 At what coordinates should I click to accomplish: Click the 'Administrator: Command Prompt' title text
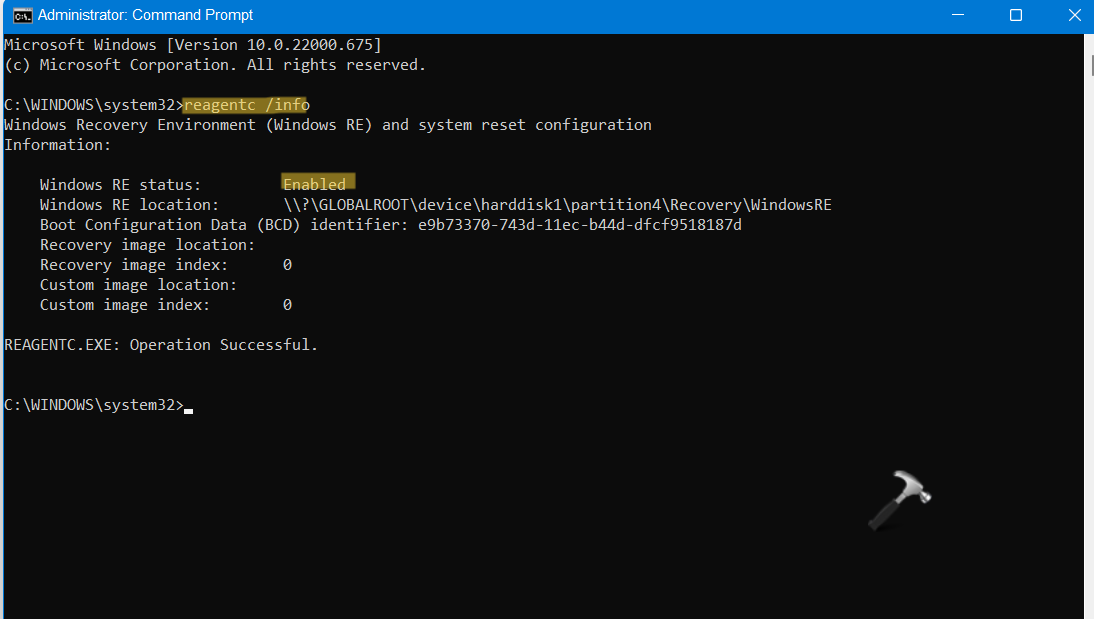[145, 15]
